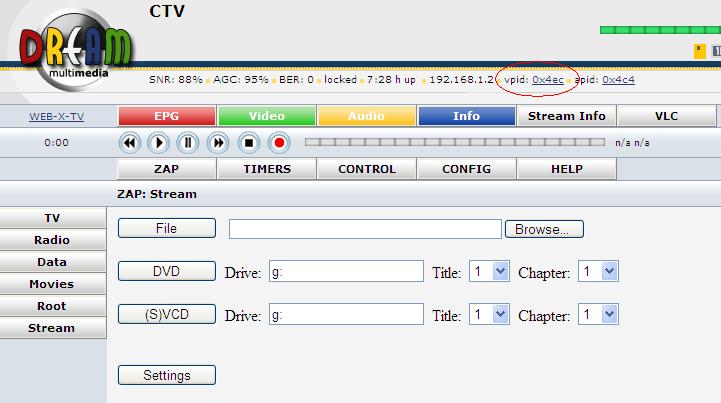
Task: Pause playback with the pause button
Action: click(188, 143)
